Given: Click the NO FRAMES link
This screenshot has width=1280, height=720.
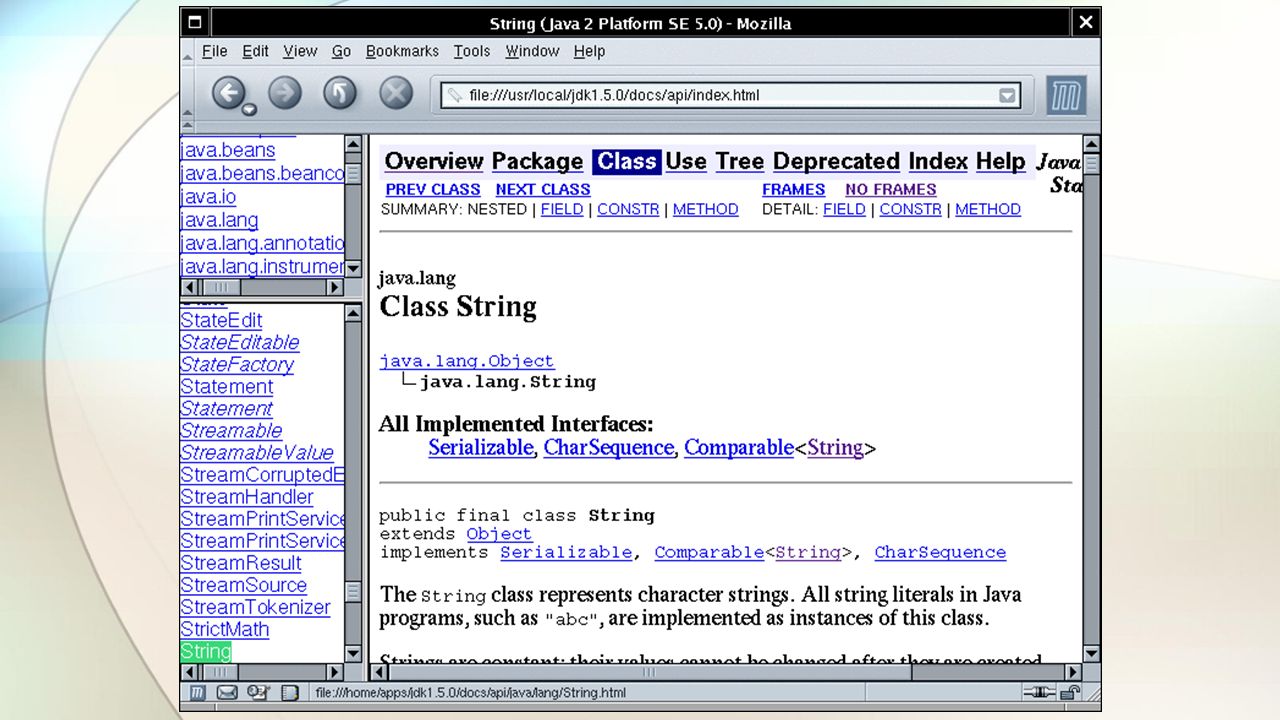Looking at the screenshot, I should (x=891, y=190).
